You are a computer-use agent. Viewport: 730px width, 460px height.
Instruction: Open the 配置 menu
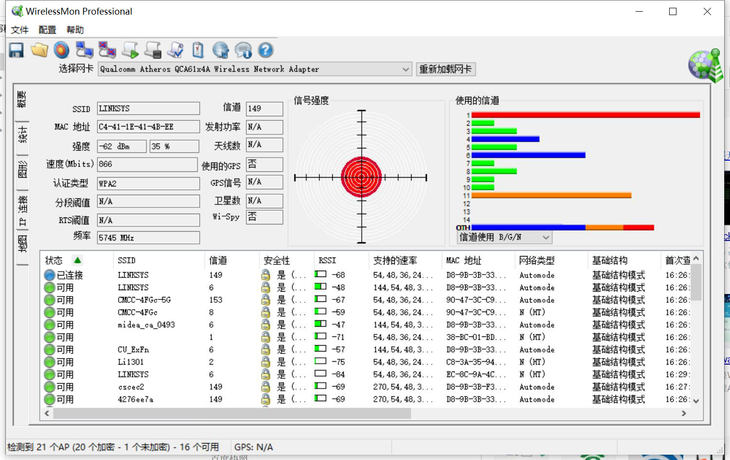click(47, 30)
